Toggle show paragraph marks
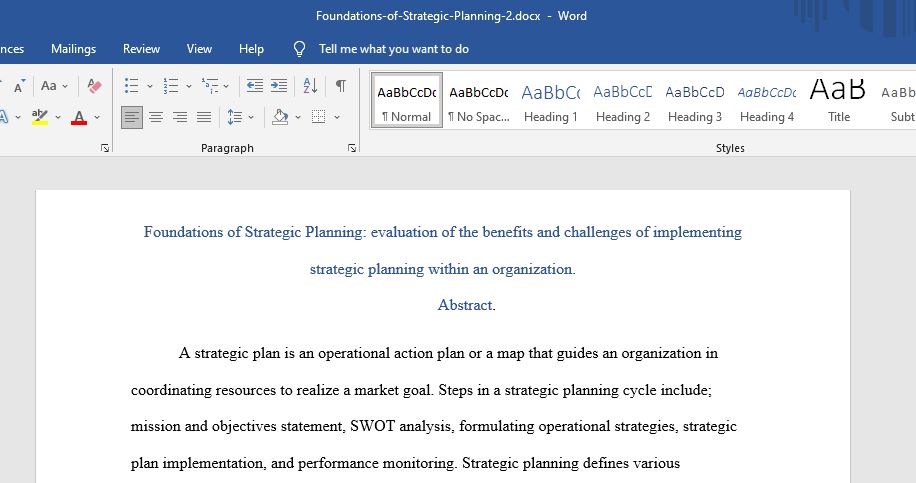This screenshot has height=483, width=916. pos(341,86)
